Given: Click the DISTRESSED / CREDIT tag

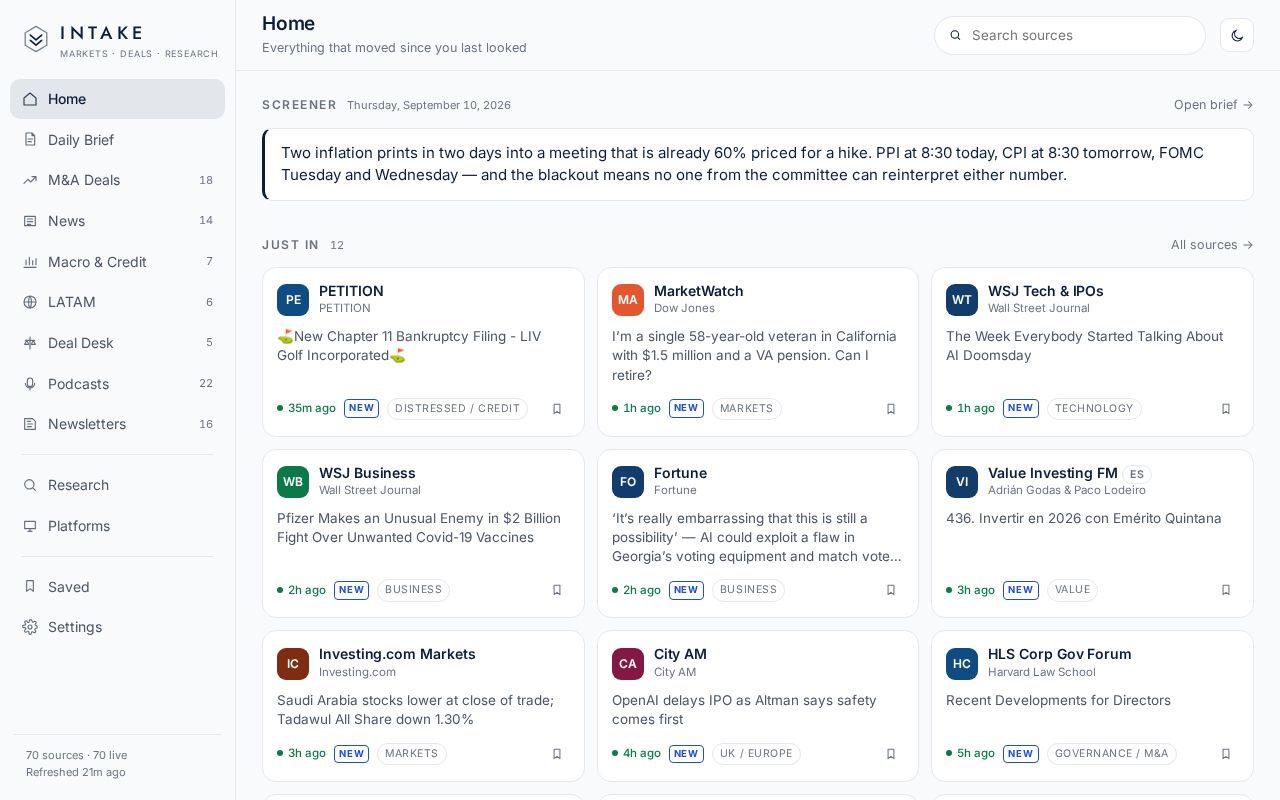Looking at the screenshot, I should point(457,409).
